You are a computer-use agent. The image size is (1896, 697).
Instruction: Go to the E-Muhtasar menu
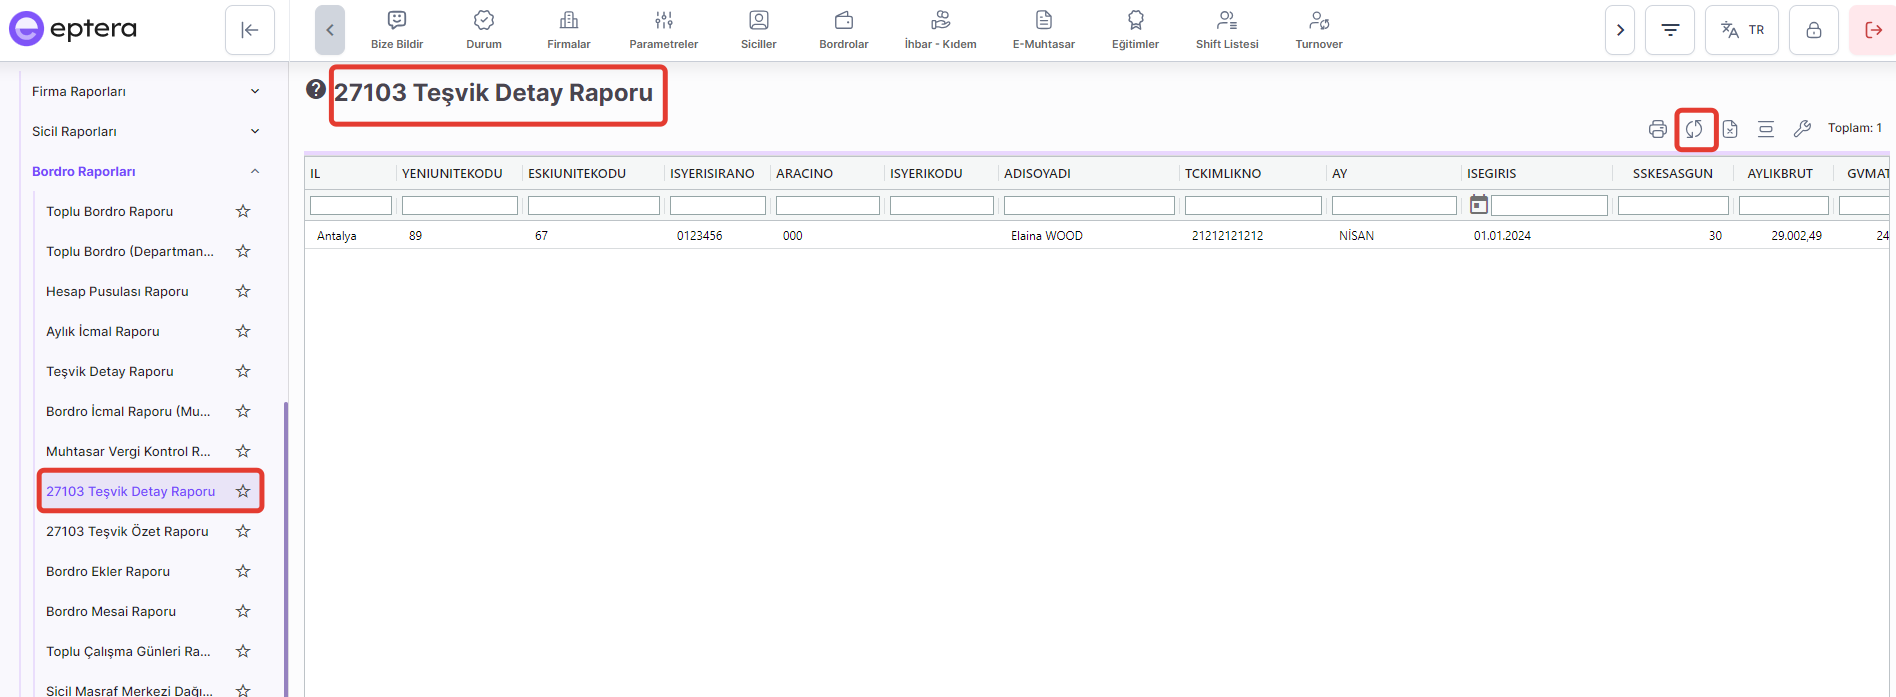tap(1043, 30)
